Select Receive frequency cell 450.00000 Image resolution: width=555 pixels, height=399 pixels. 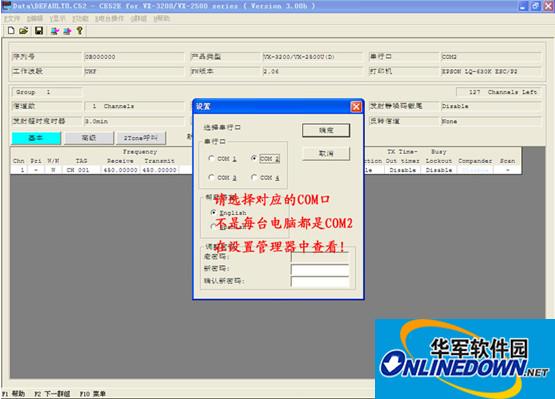(120, 170)
